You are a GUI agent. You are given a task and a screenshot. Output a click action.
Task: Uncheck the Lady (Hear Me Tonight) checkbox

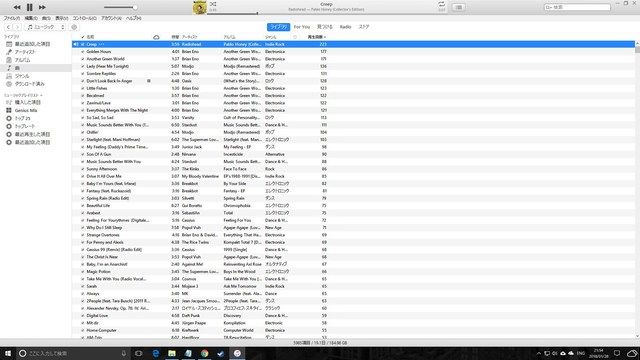(82, 67)
